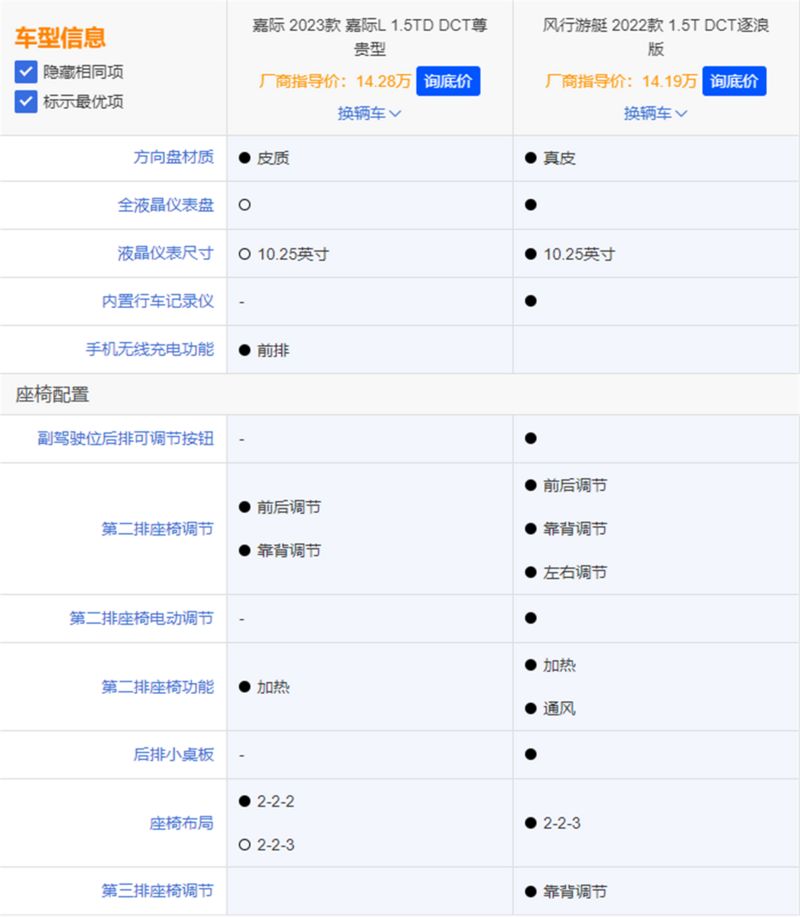This screenshot has height=917, width=800.
Task: Click the 座椅配置 section header
Action: [52, 395]
